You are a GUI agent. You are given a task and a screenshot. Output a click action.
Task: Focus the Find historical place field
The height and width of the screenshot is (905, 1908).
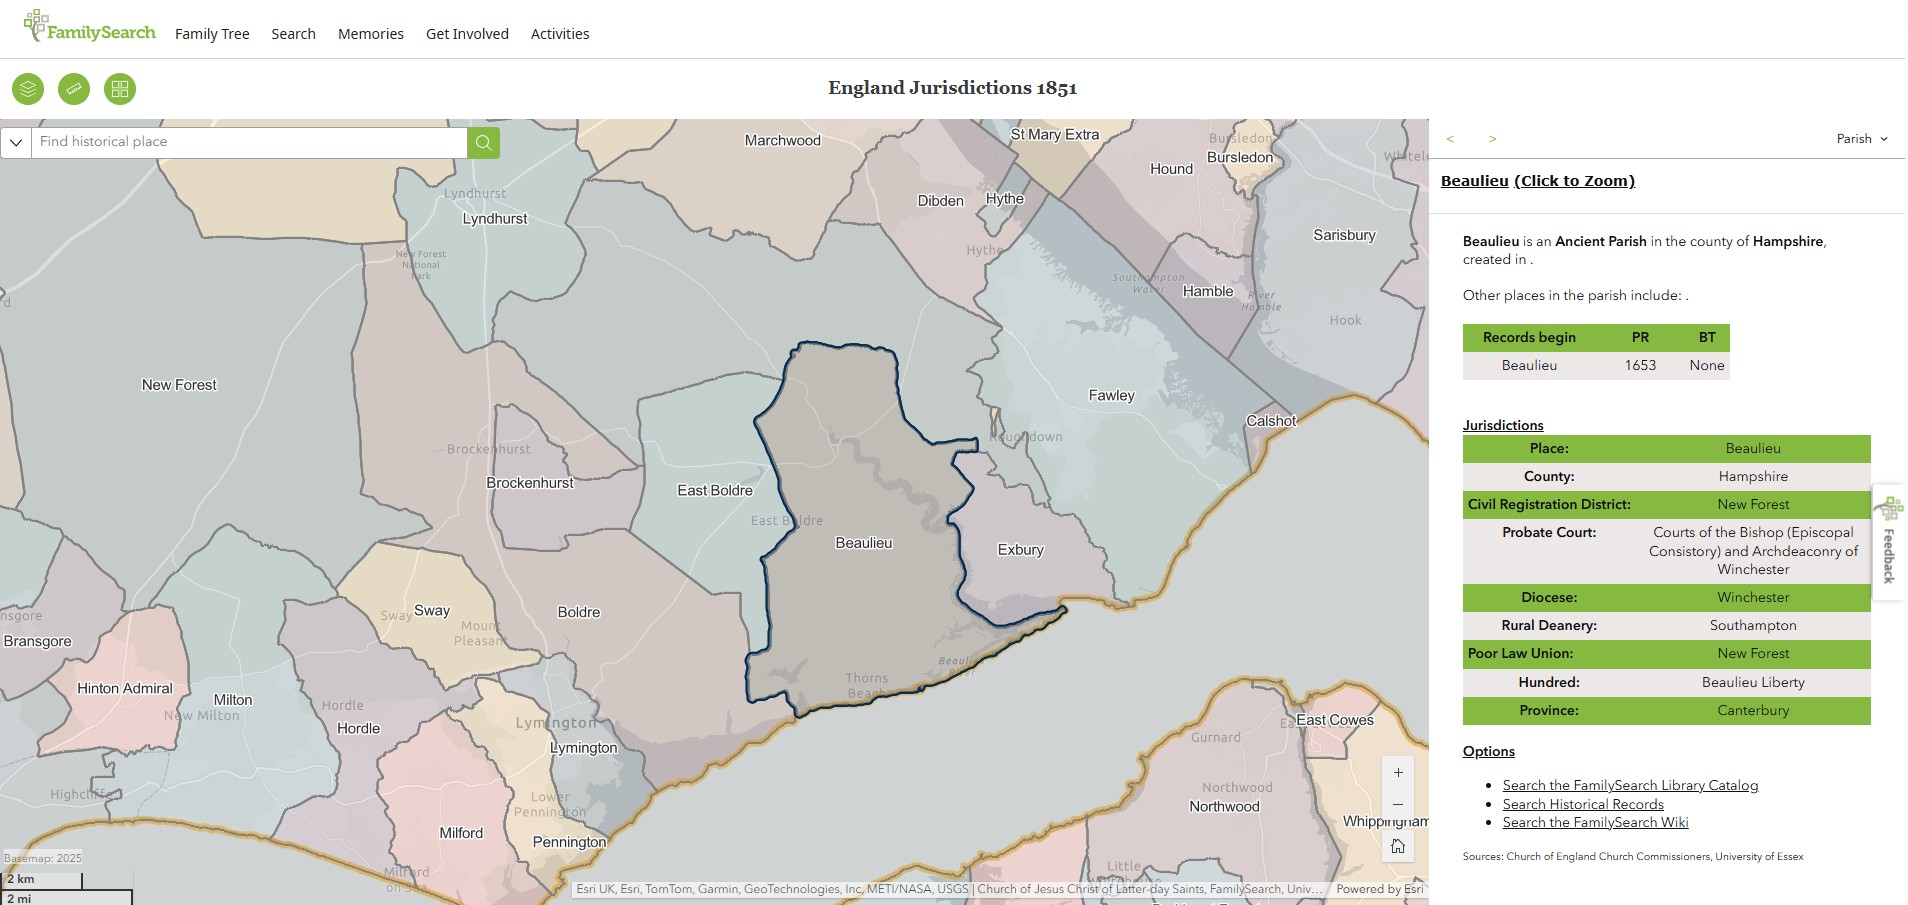point(249,142)
